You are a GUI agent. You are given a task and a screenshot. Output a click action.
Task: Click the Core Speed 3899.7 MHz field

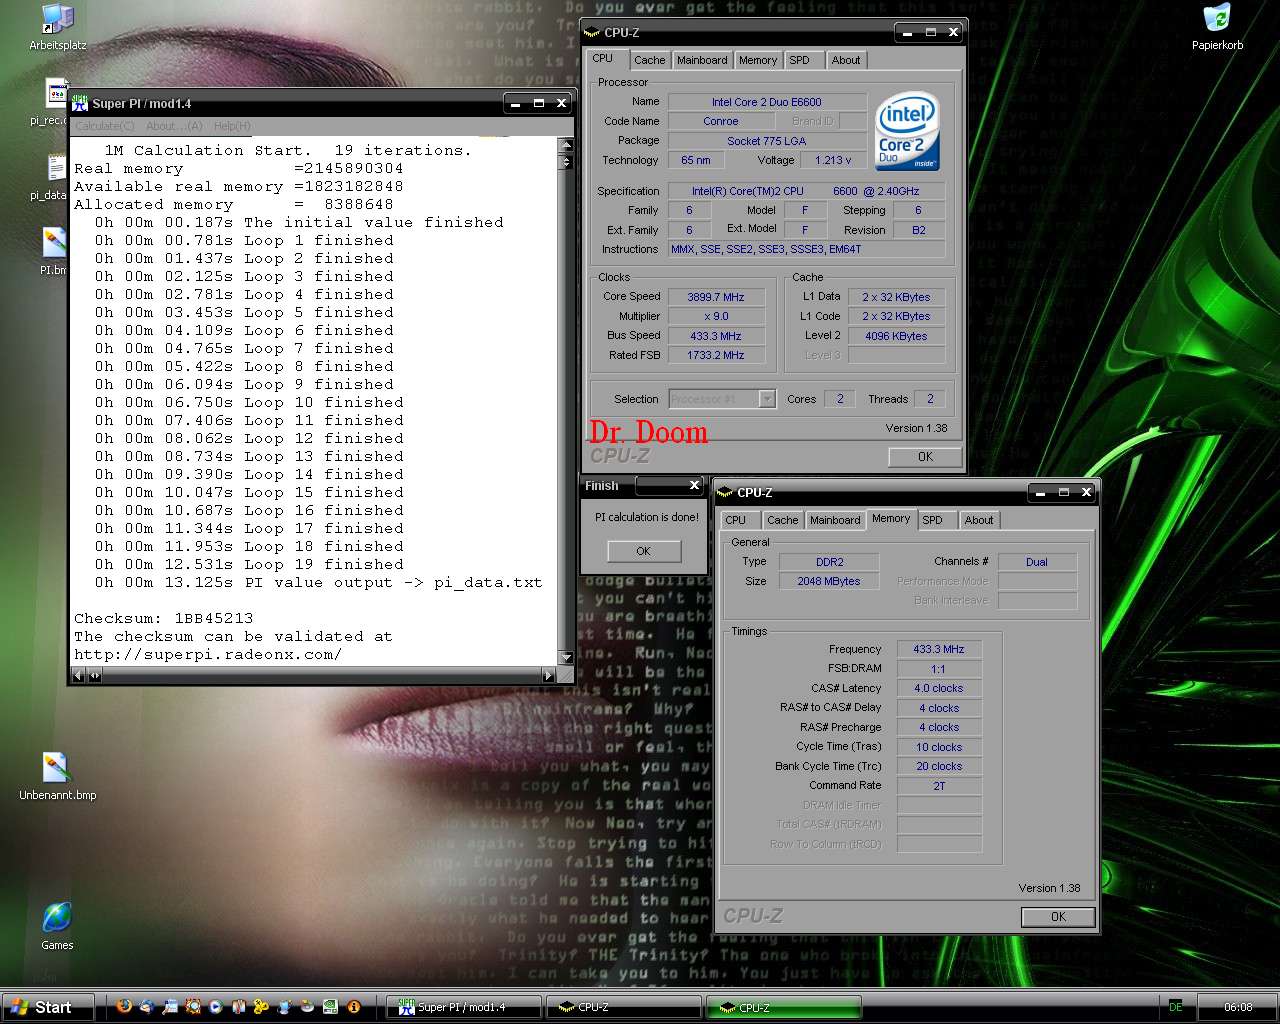point(716,297)
